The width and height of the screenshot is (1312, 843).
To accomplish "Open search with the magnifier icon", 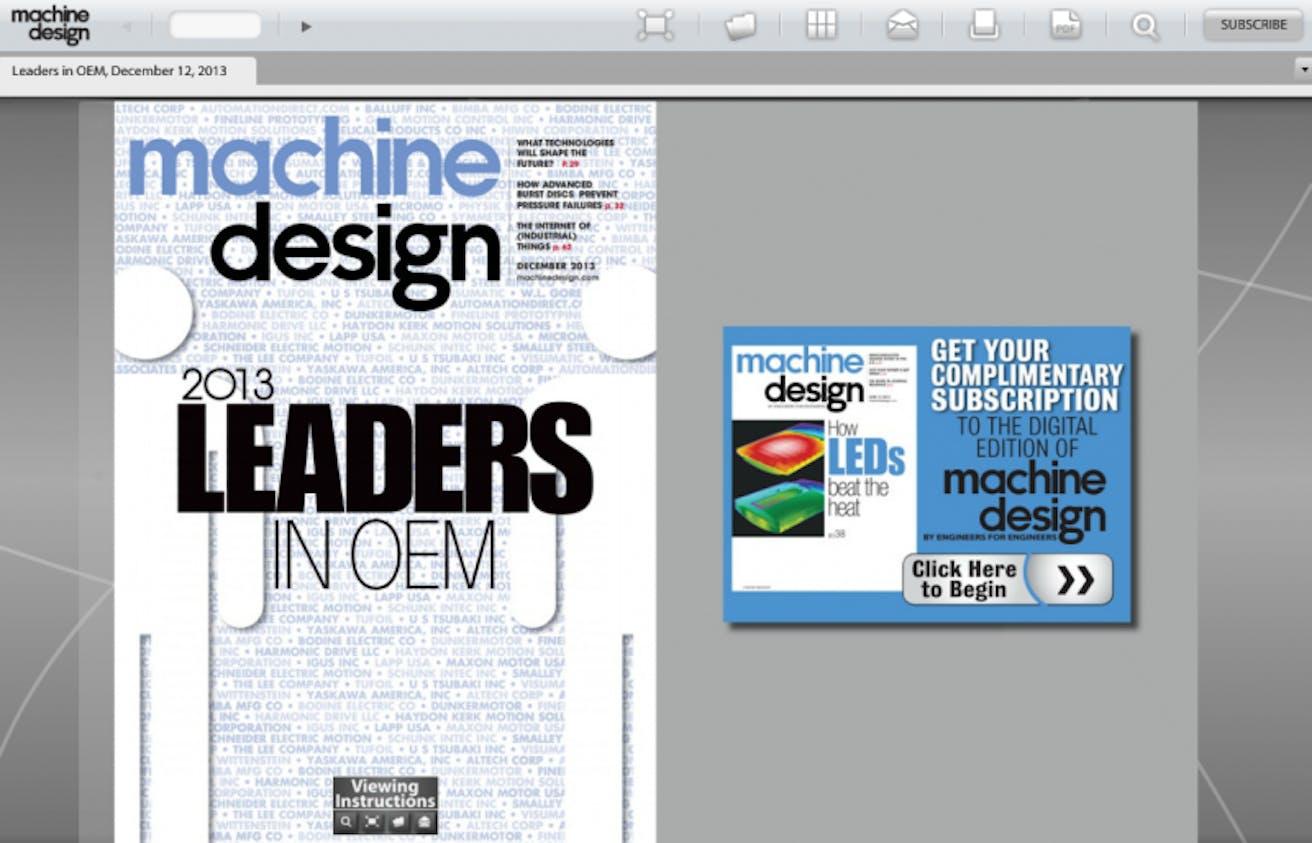I will tap(1144, 26).
